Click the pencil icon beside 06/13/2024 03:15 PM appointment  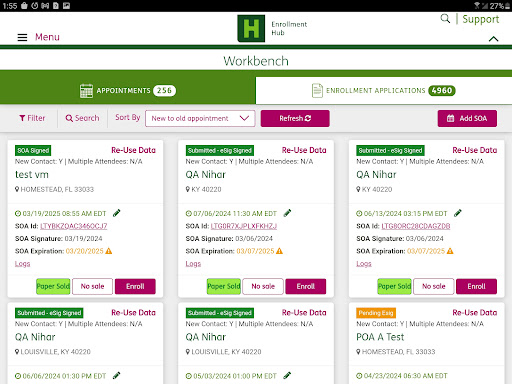(458, 213)
